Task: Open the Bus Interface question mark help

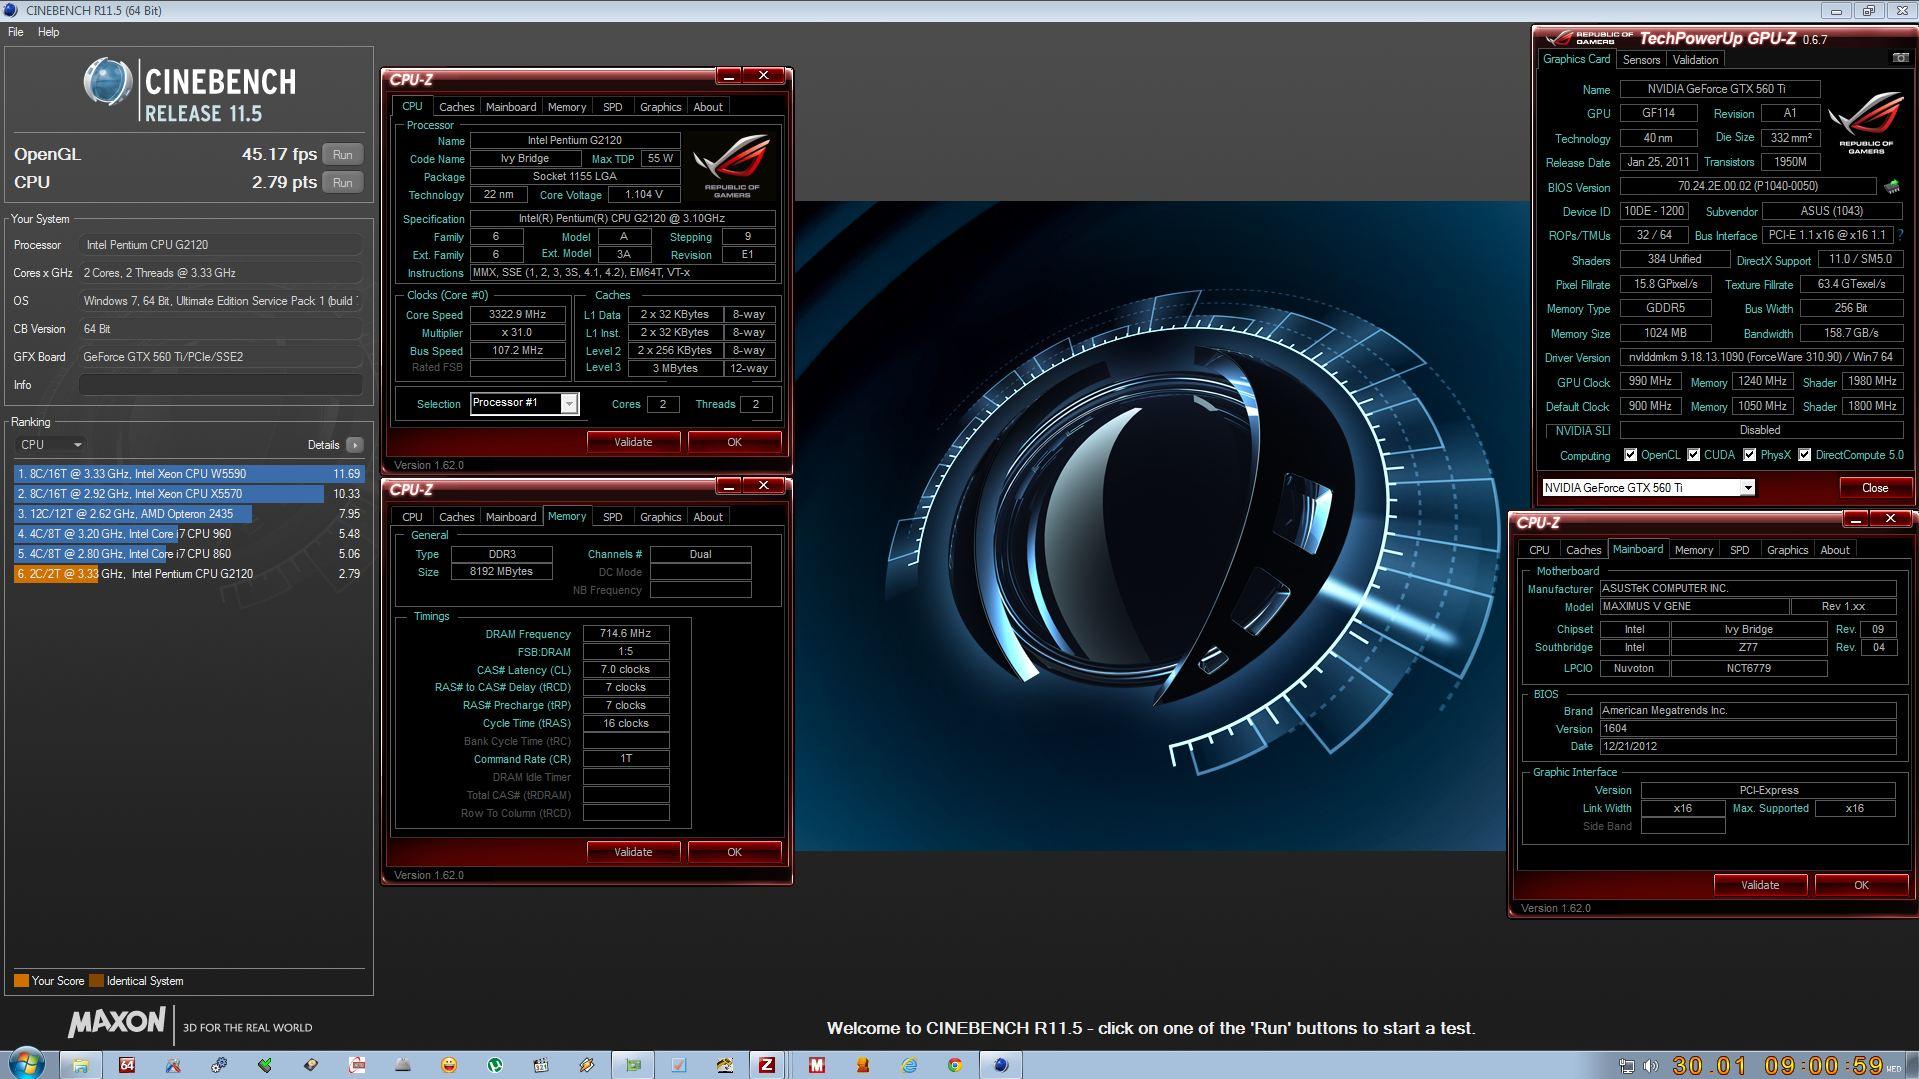Action: [1900, 235]
